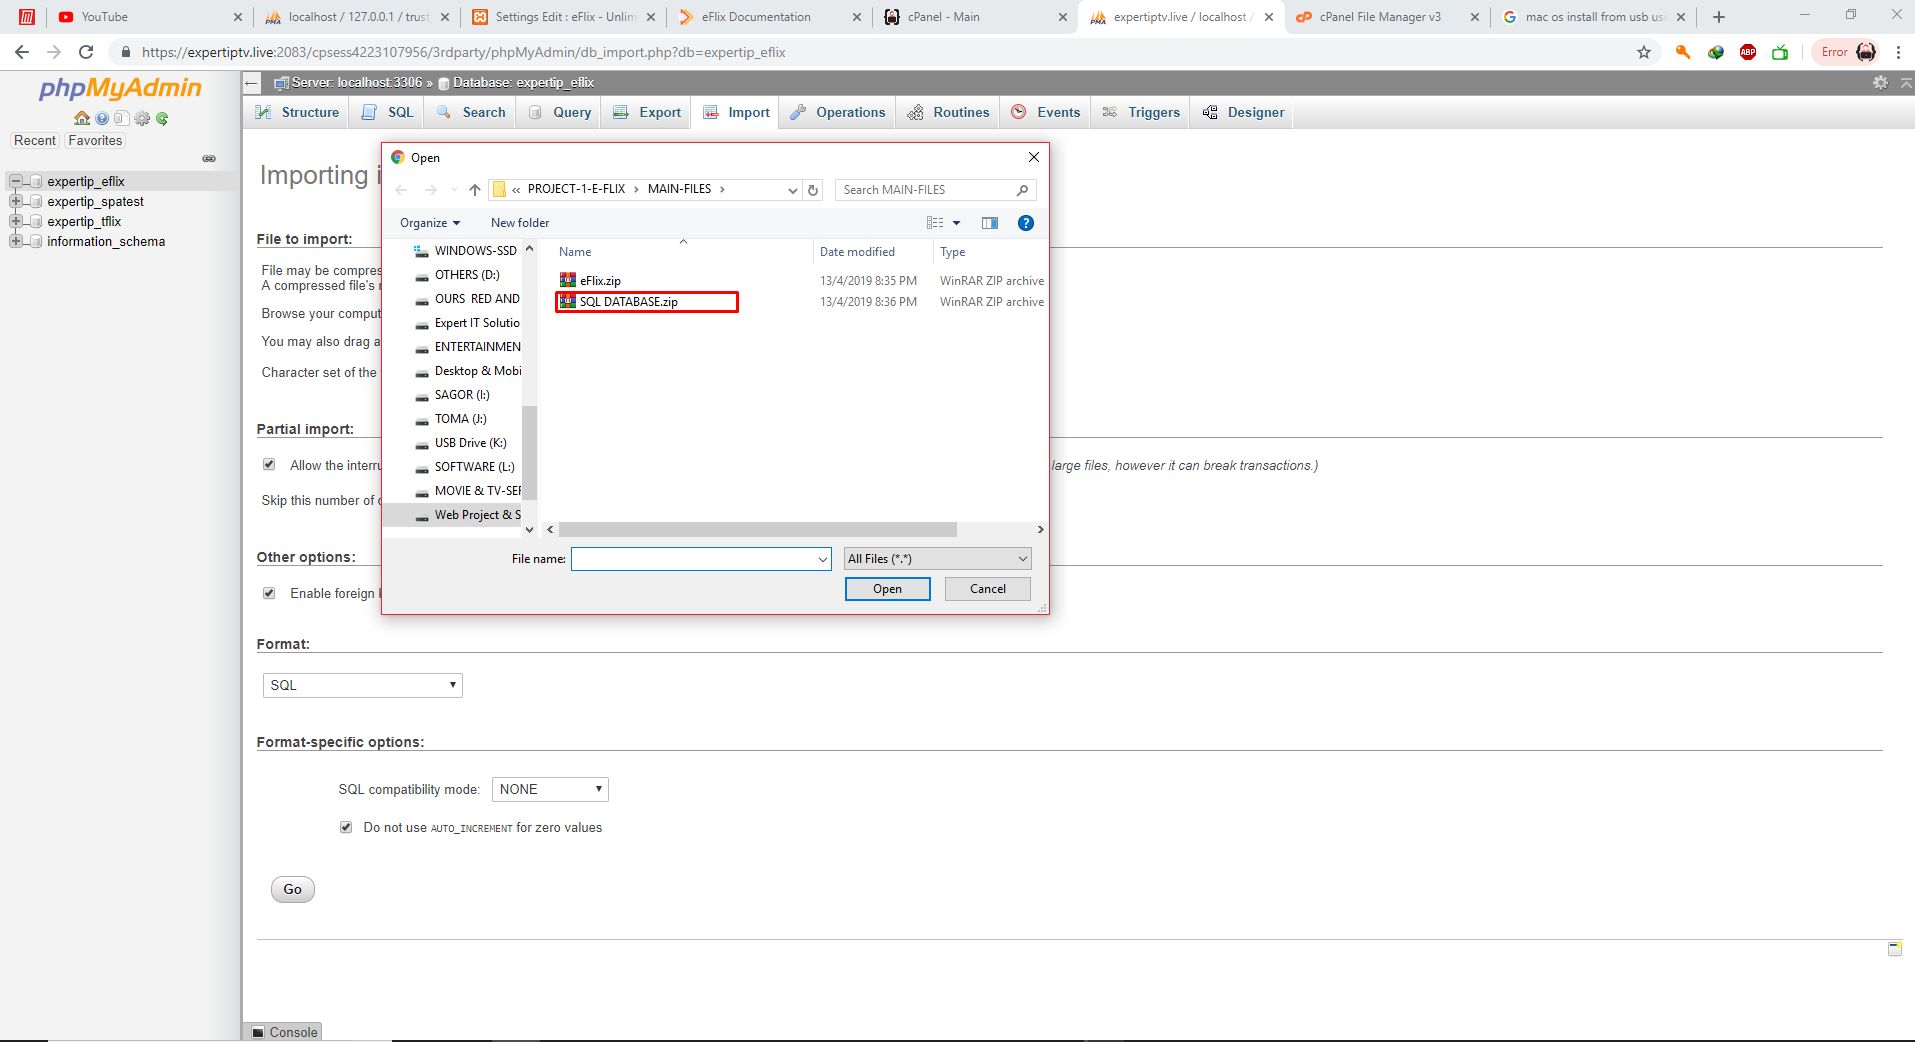Image resolution: width=1915 pixels, height=1042 pixels.
Task: Click the PROJECT-1-E-FLIX breadcrumb folder
Action: pos(576,189)
